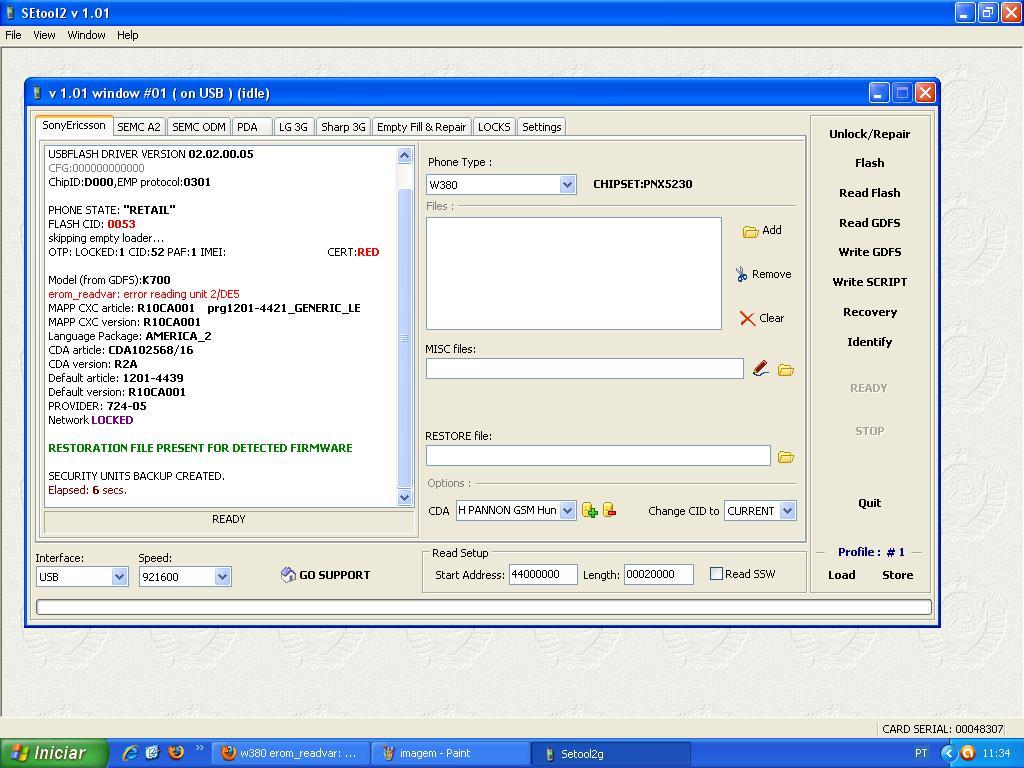This screenshot has width=1024, height=768.
Task: Click the GO SUPPORT button
Action: click(325, 575)
